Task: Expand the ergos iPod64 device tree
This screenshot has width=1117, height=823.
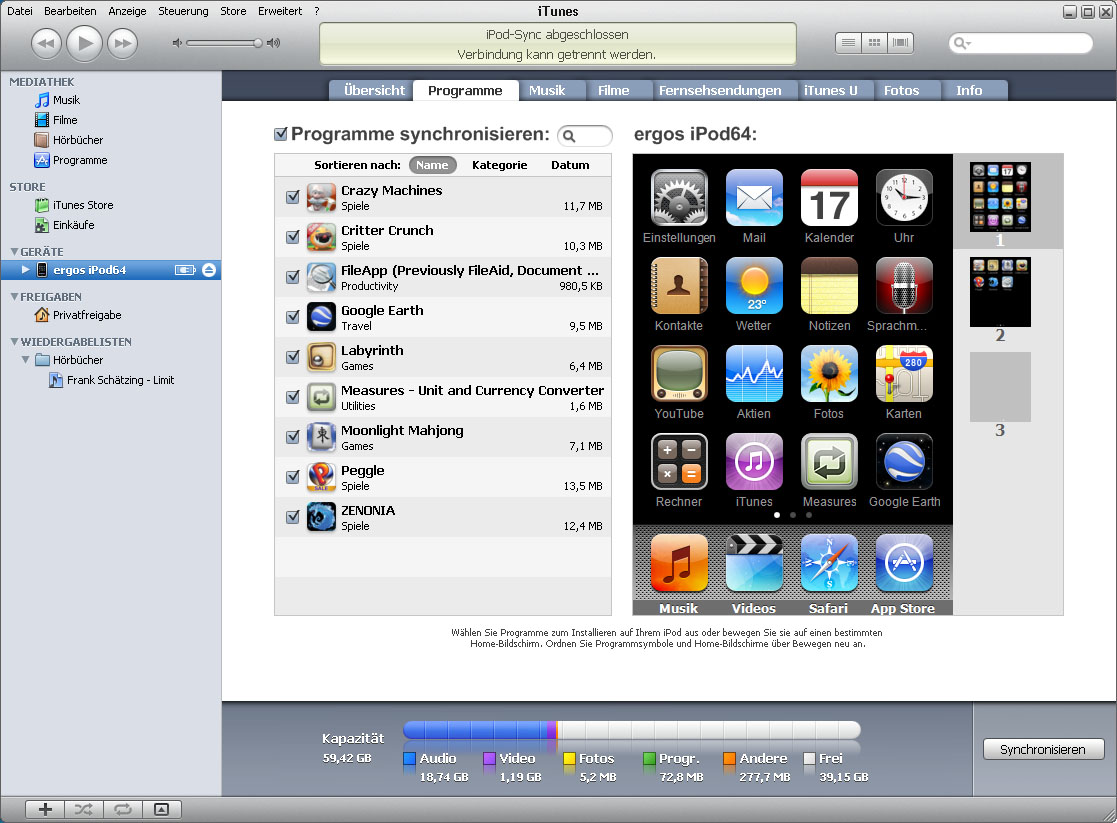Action: 26,269
